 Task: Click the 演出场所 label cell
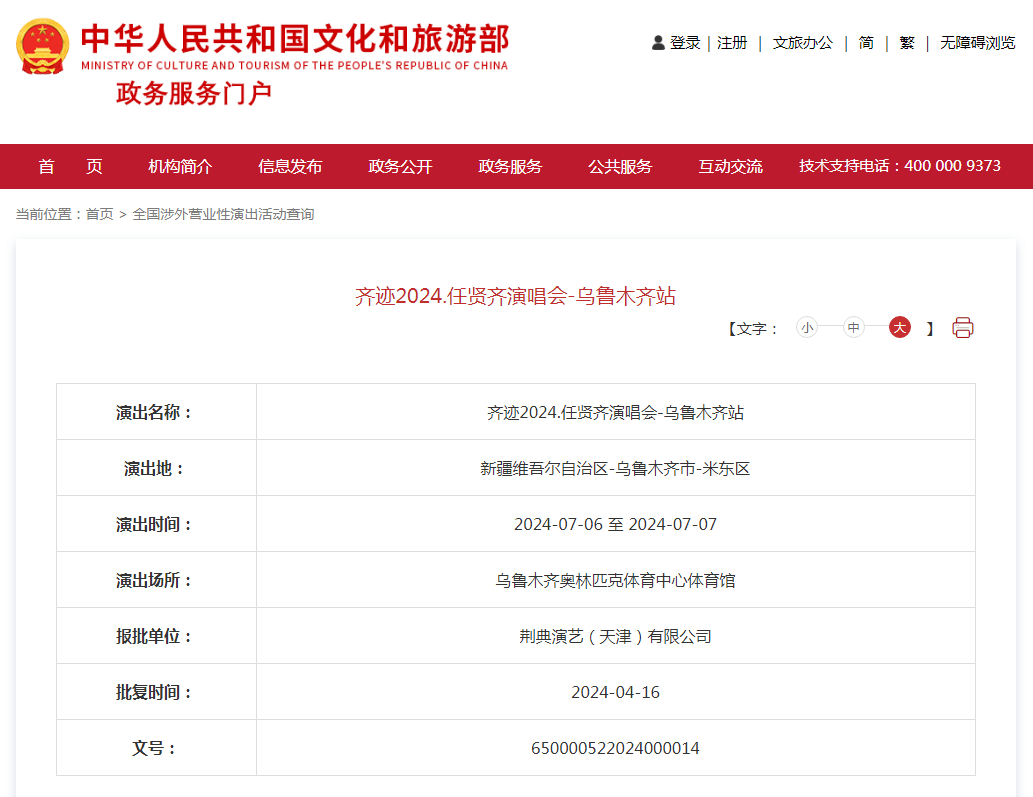[156, 580]
